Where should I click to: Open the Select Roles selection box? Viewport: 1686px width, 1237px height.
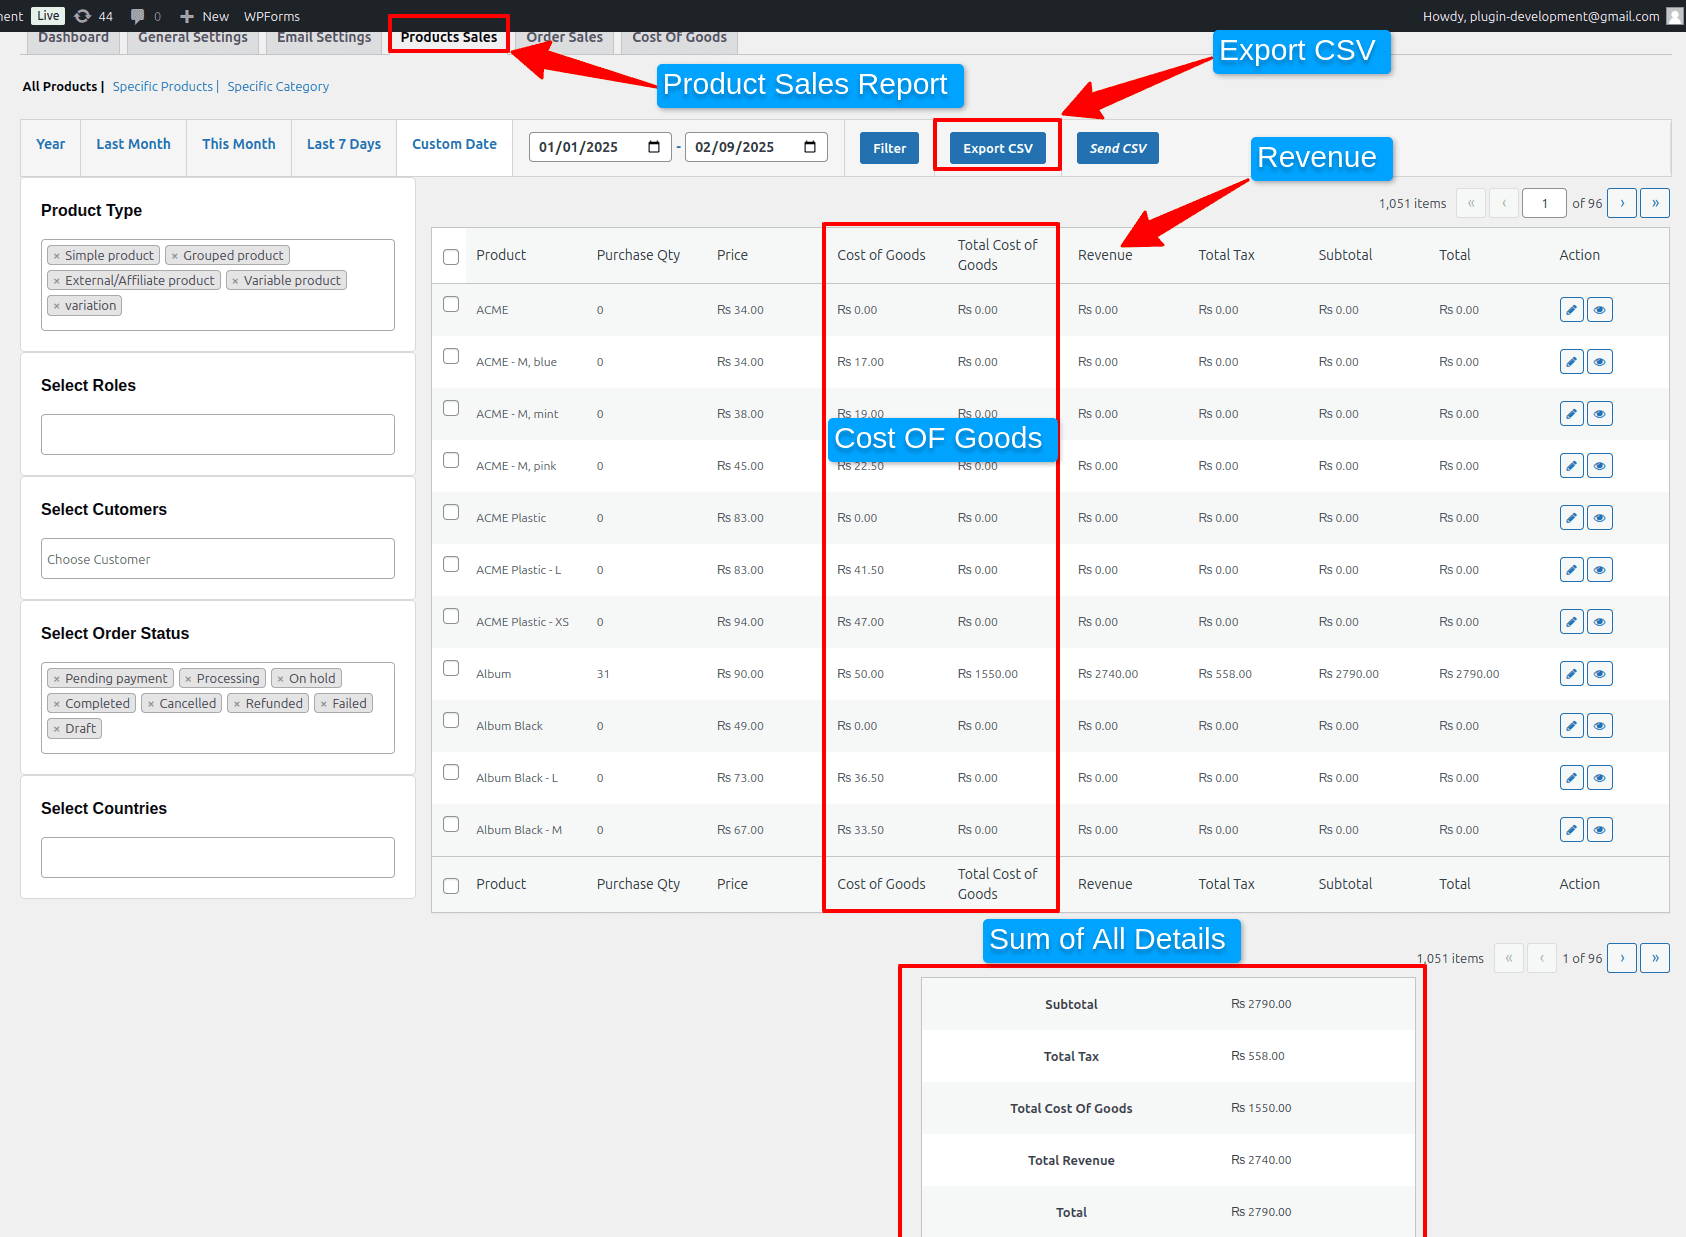218,435
